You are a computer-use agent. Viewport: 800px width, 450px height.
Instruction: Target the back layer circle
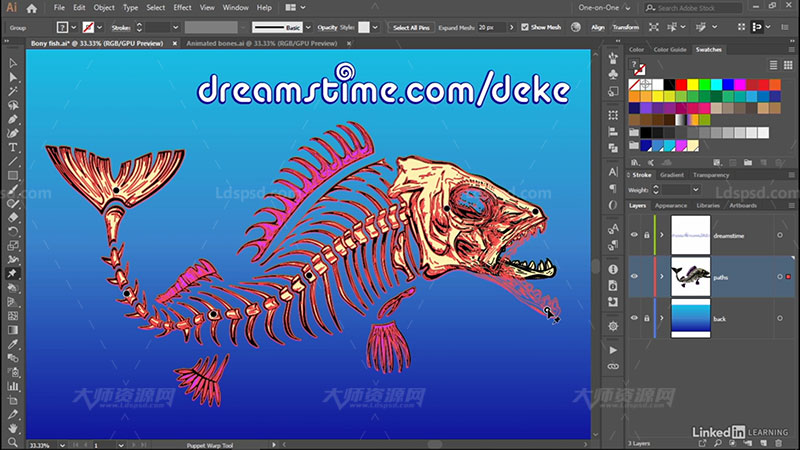click(x=780, y=318)
